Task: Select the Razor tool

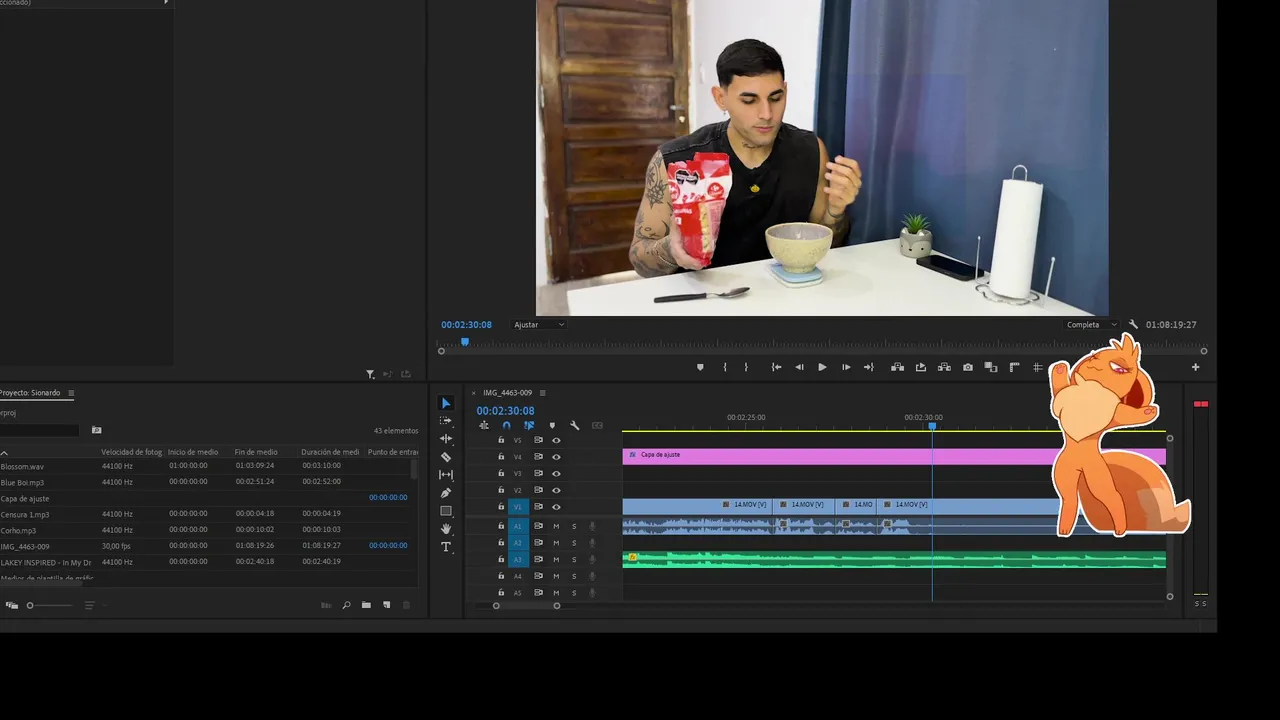Action: click(446, 457)
